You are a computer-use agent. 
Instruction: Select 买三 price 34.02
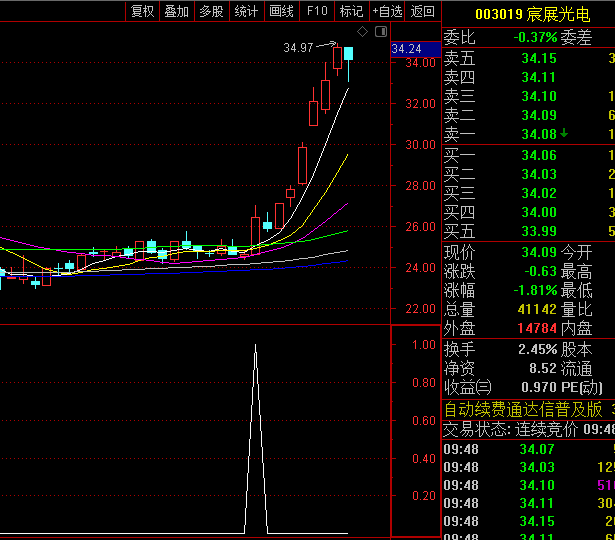(539, 193)
